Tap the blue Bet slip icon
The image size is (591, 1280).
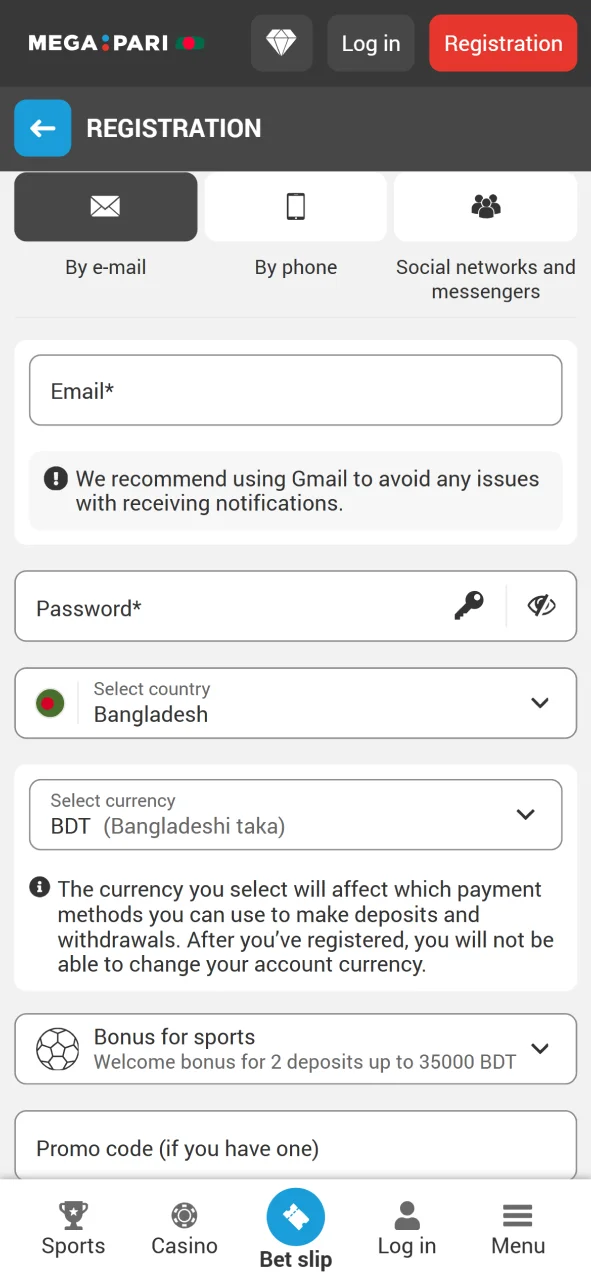click(295, 1218)
